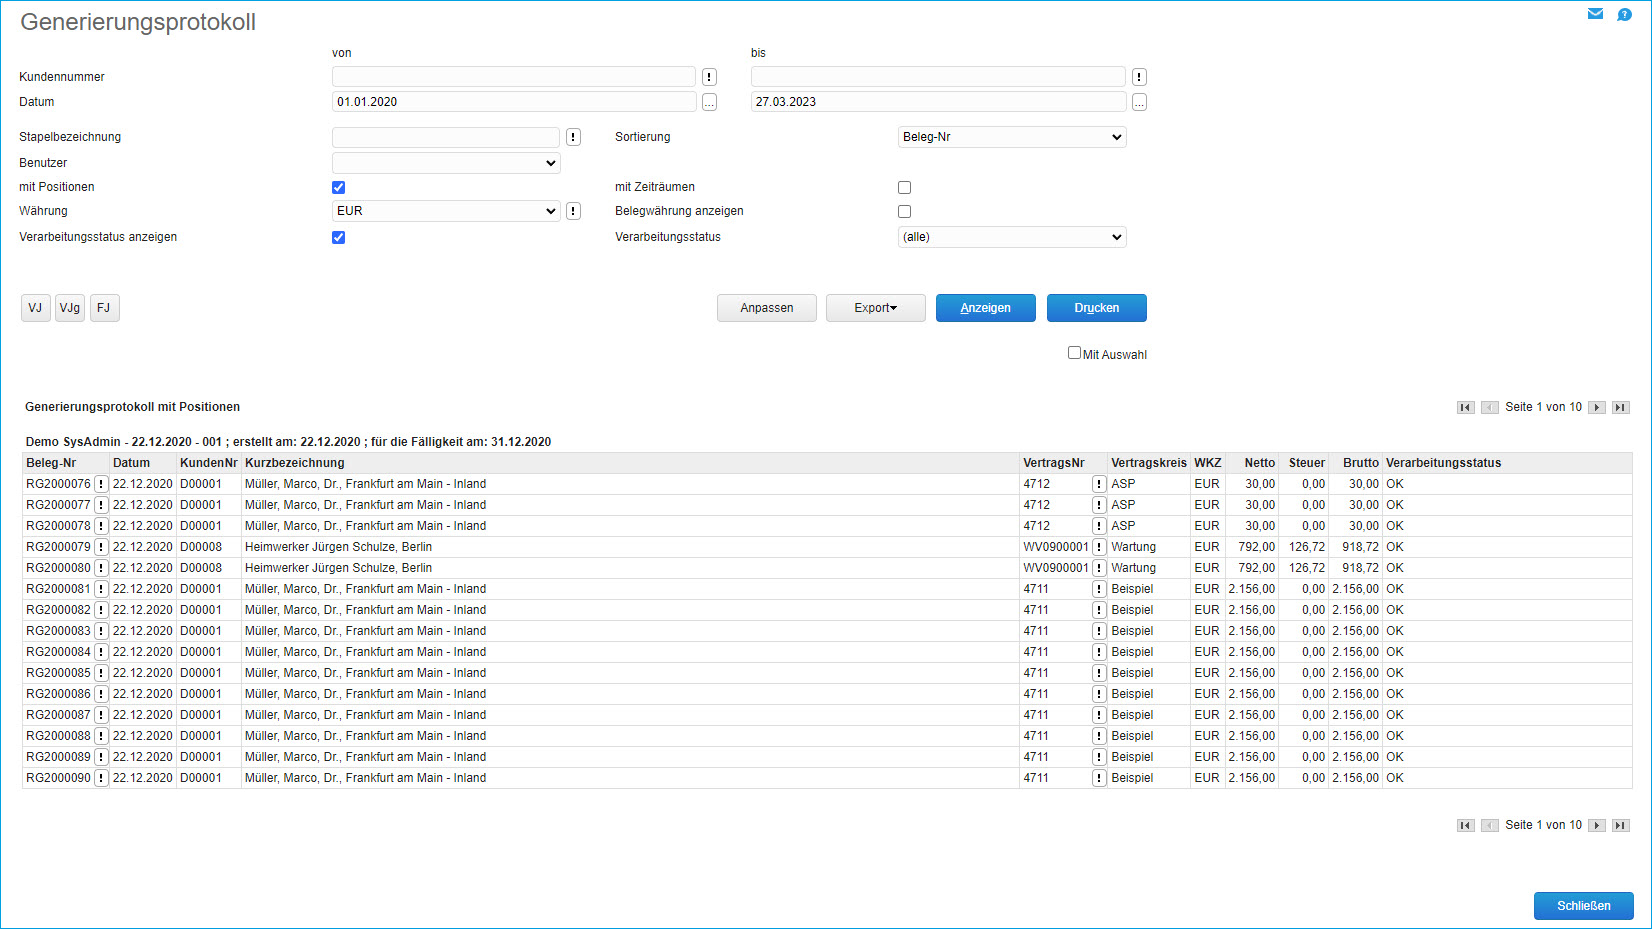Click the help icon at top right

point(1624,14)
